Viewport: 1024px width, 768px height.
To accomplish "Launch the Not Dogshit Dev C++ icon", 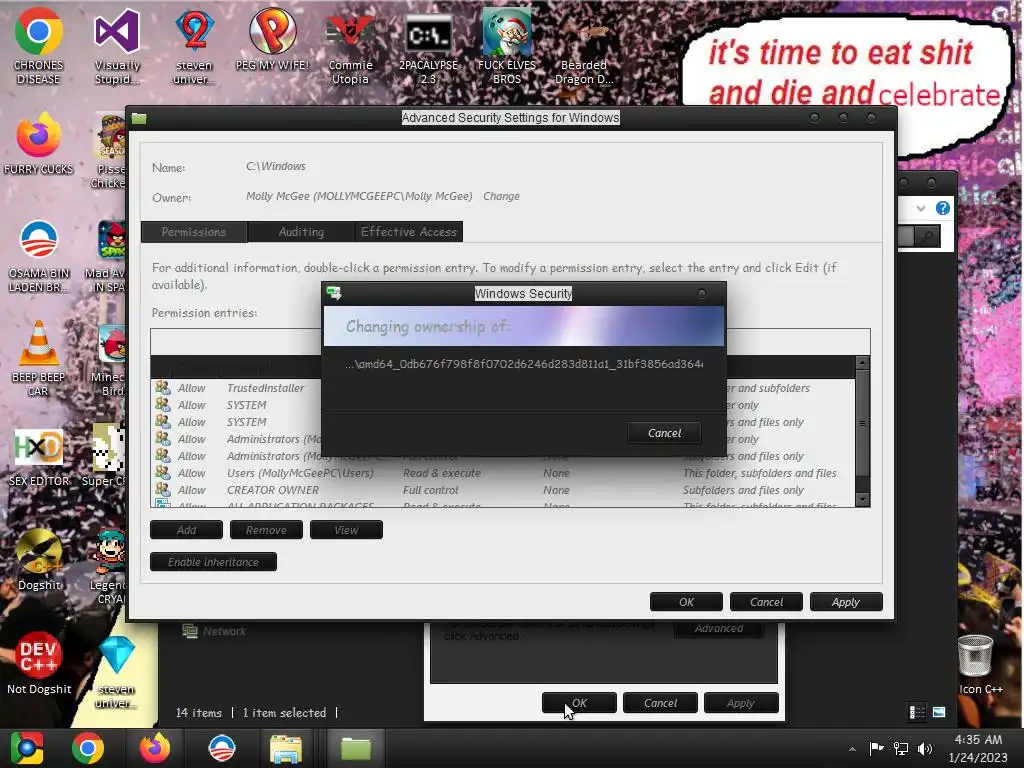I will coord(39,663).
